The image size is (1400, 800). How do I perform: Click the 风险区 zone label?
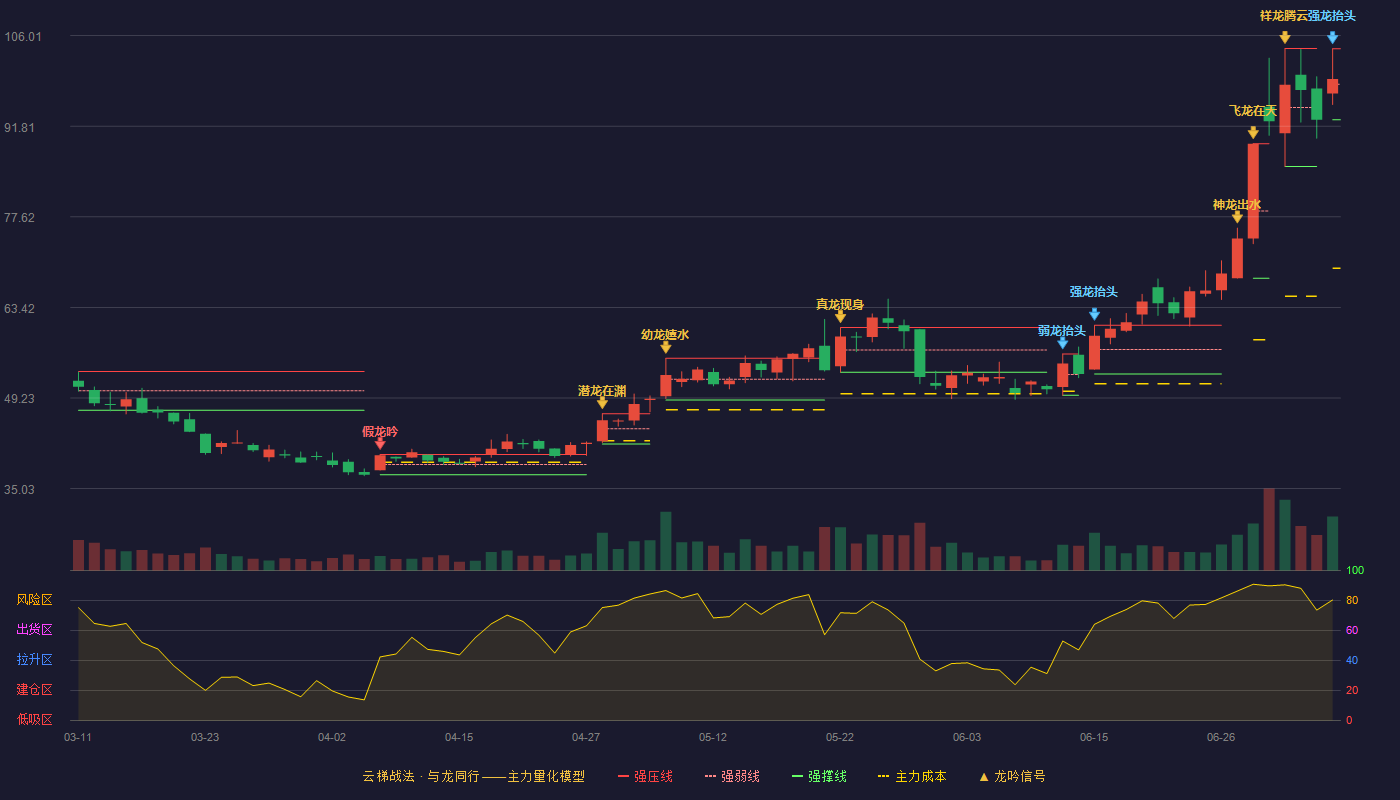34,600
